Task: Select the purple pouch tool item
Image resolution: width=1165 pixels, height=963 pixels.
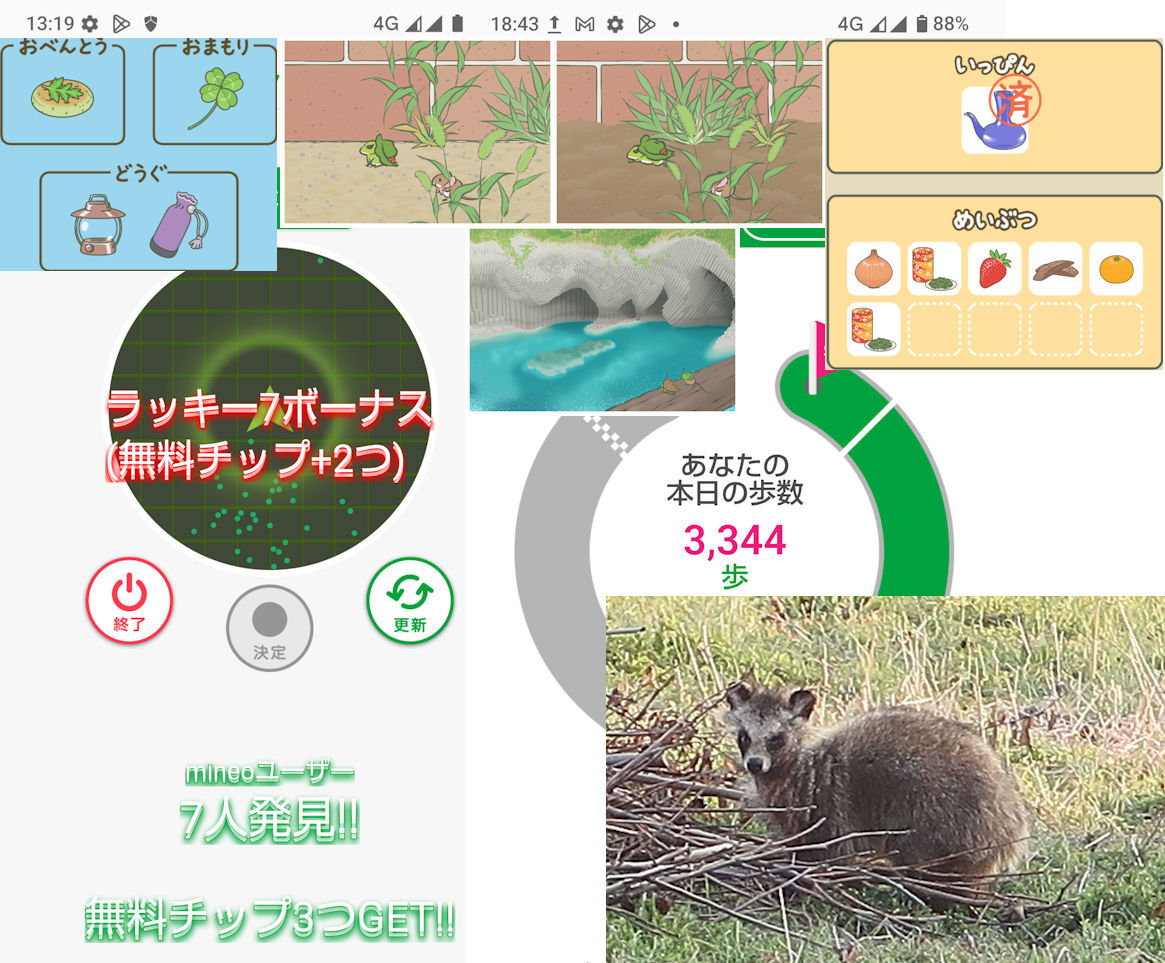Action: (179, 224)
